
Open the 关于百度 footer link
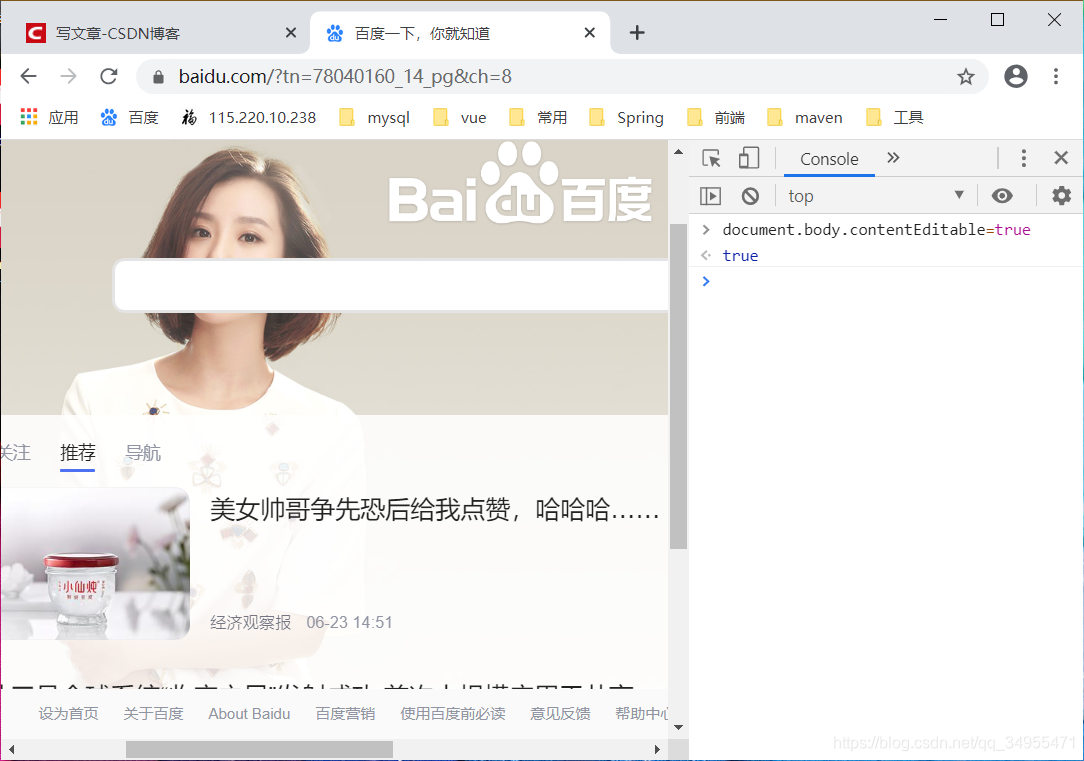pyautogui.click(x=153, y=713)
